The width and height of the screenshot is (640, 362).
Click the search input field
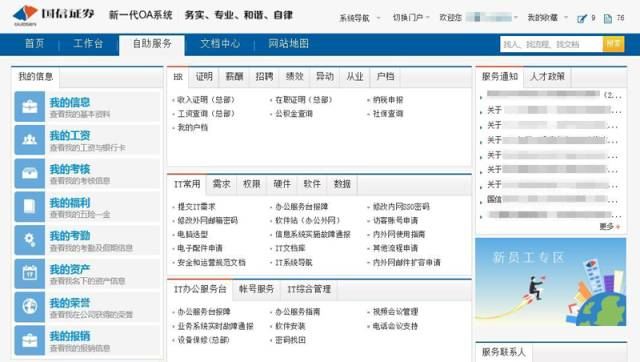pos(551,44)
